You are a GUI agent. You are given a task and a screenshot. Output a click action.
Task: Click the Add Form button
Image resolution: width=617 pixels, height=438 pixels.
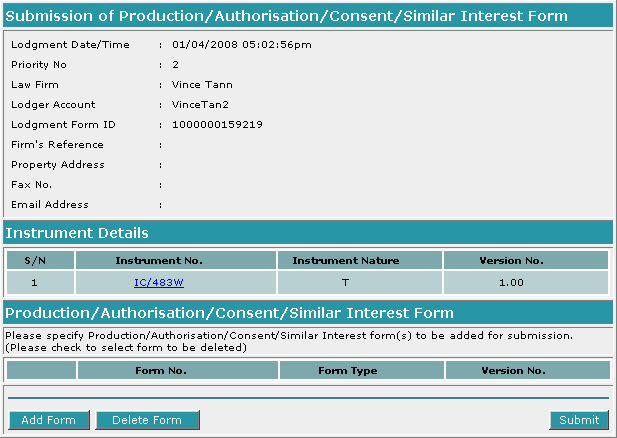[x=49, y=420]
